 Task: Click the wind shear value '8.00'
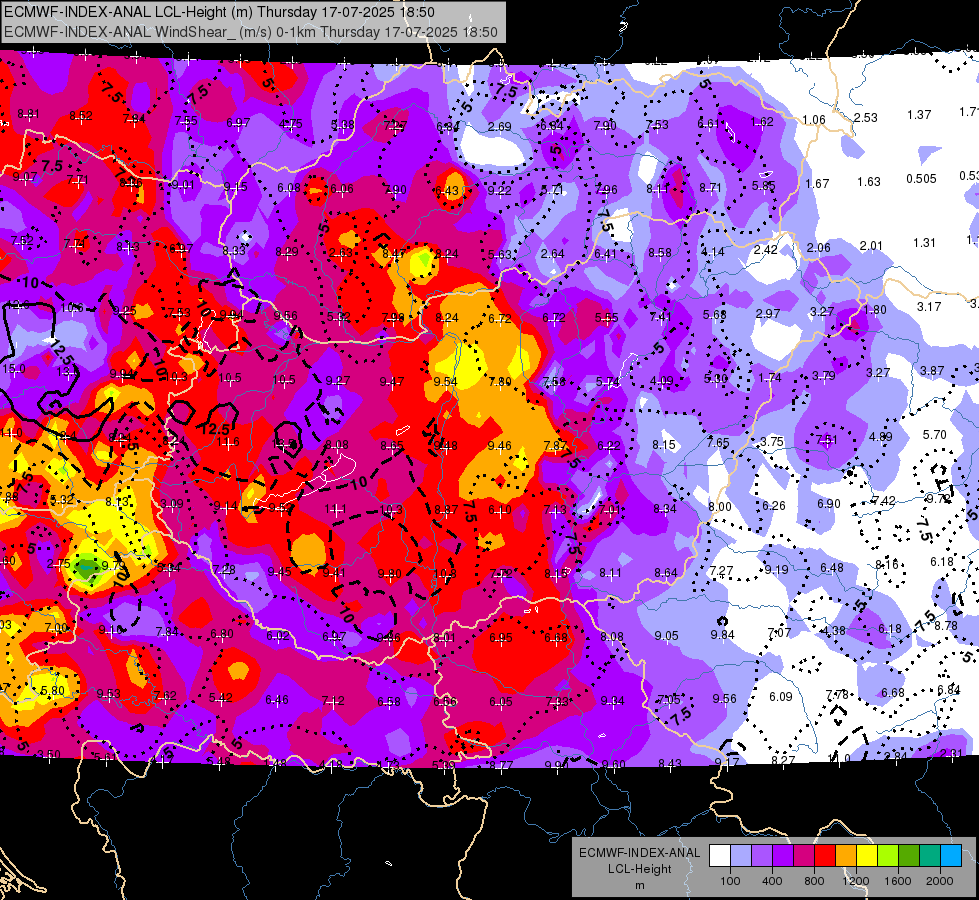coord(719,507)
